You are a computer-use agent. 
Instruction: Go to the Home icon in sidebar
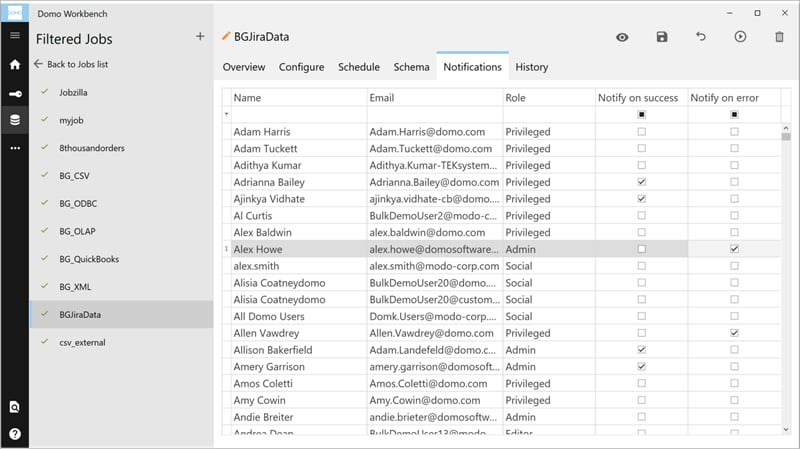coord(15,64)
